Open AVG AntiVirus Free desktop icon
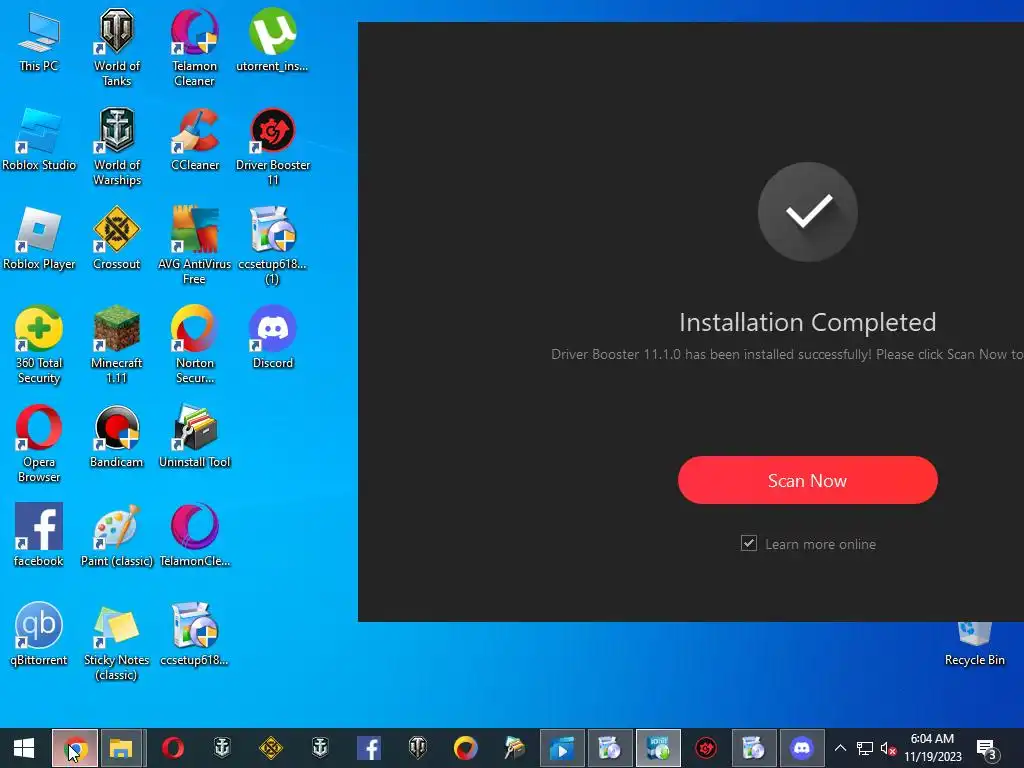The image size is (1024, 768). point(194,246)
